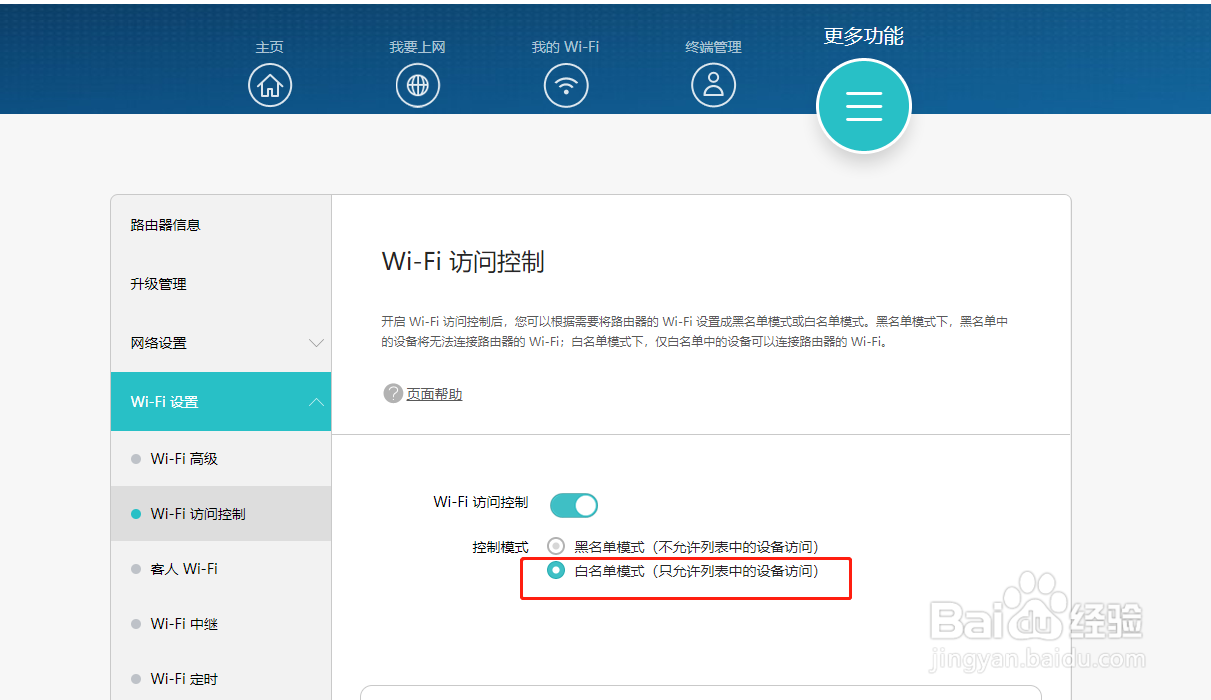Open 我要上网 via the globe icon
The width and height of the screenshot is (1211, 700).
pyautogui.click(x=417, y=85)
